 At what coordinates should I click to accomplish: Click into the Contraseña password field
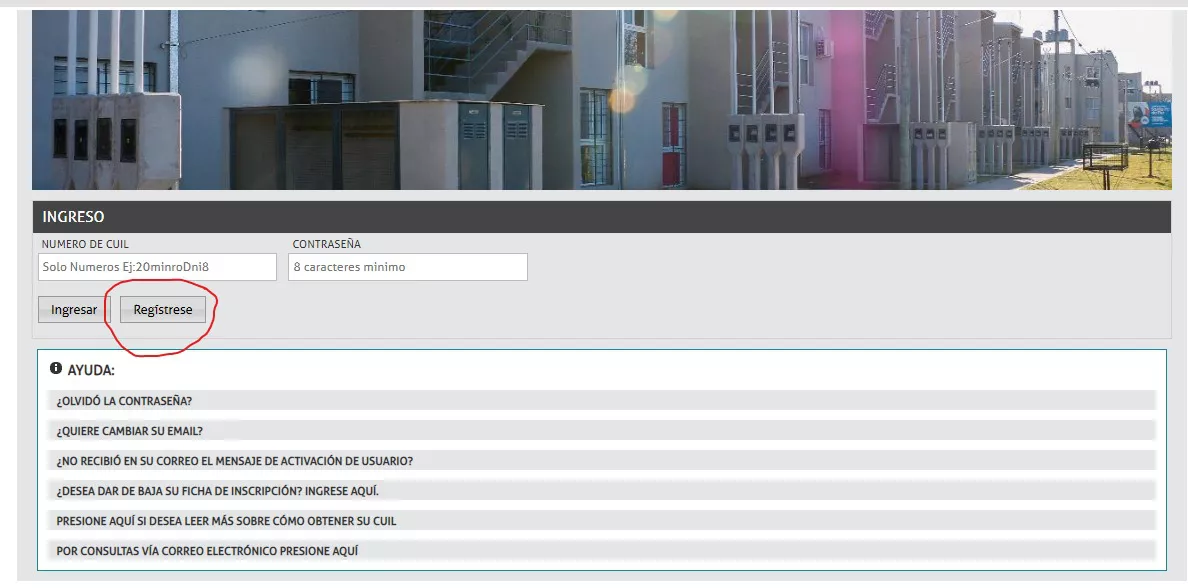[407, 267]
